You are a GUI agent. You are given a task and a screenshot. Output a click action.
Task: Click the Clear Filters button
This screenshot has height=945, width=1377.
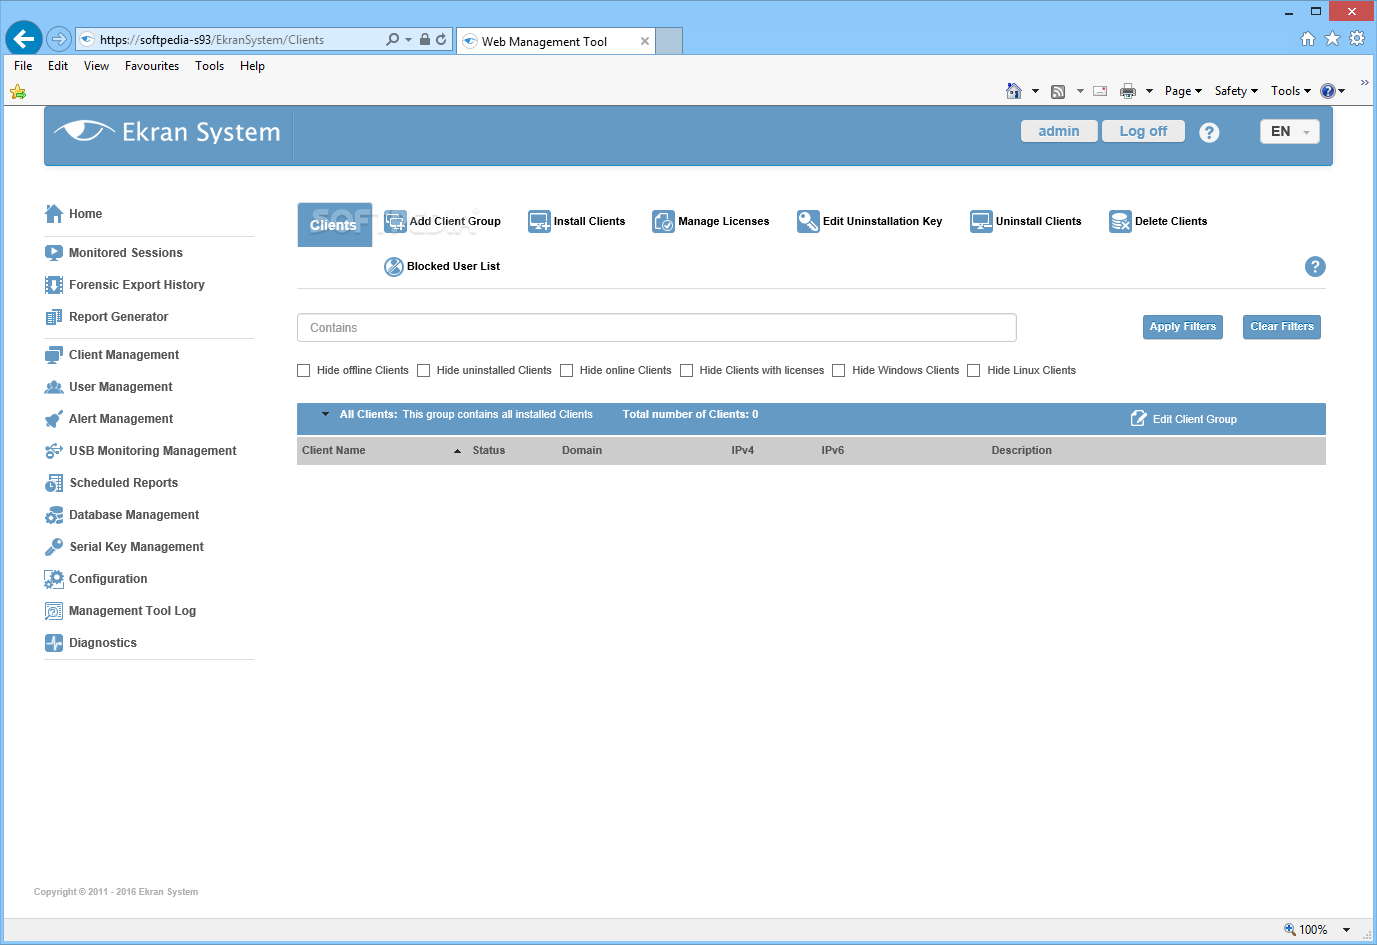pos(1282,327)
